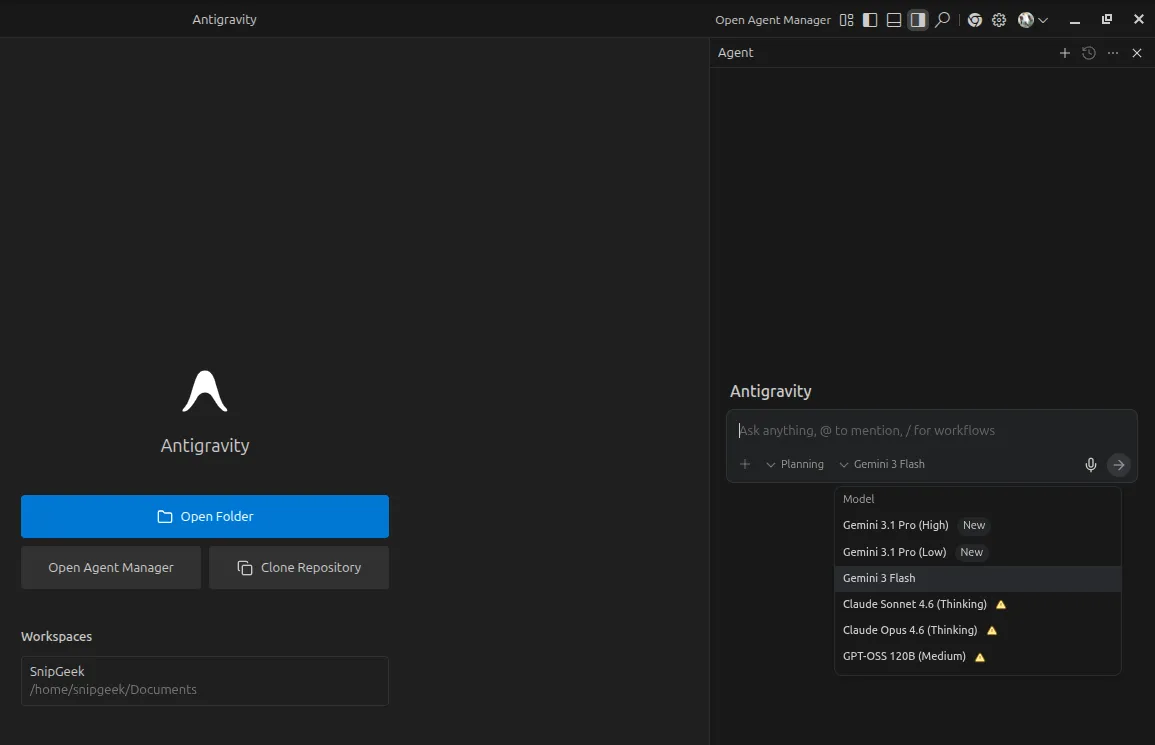Restore down the Antigravity window

tap(1106, 20)
